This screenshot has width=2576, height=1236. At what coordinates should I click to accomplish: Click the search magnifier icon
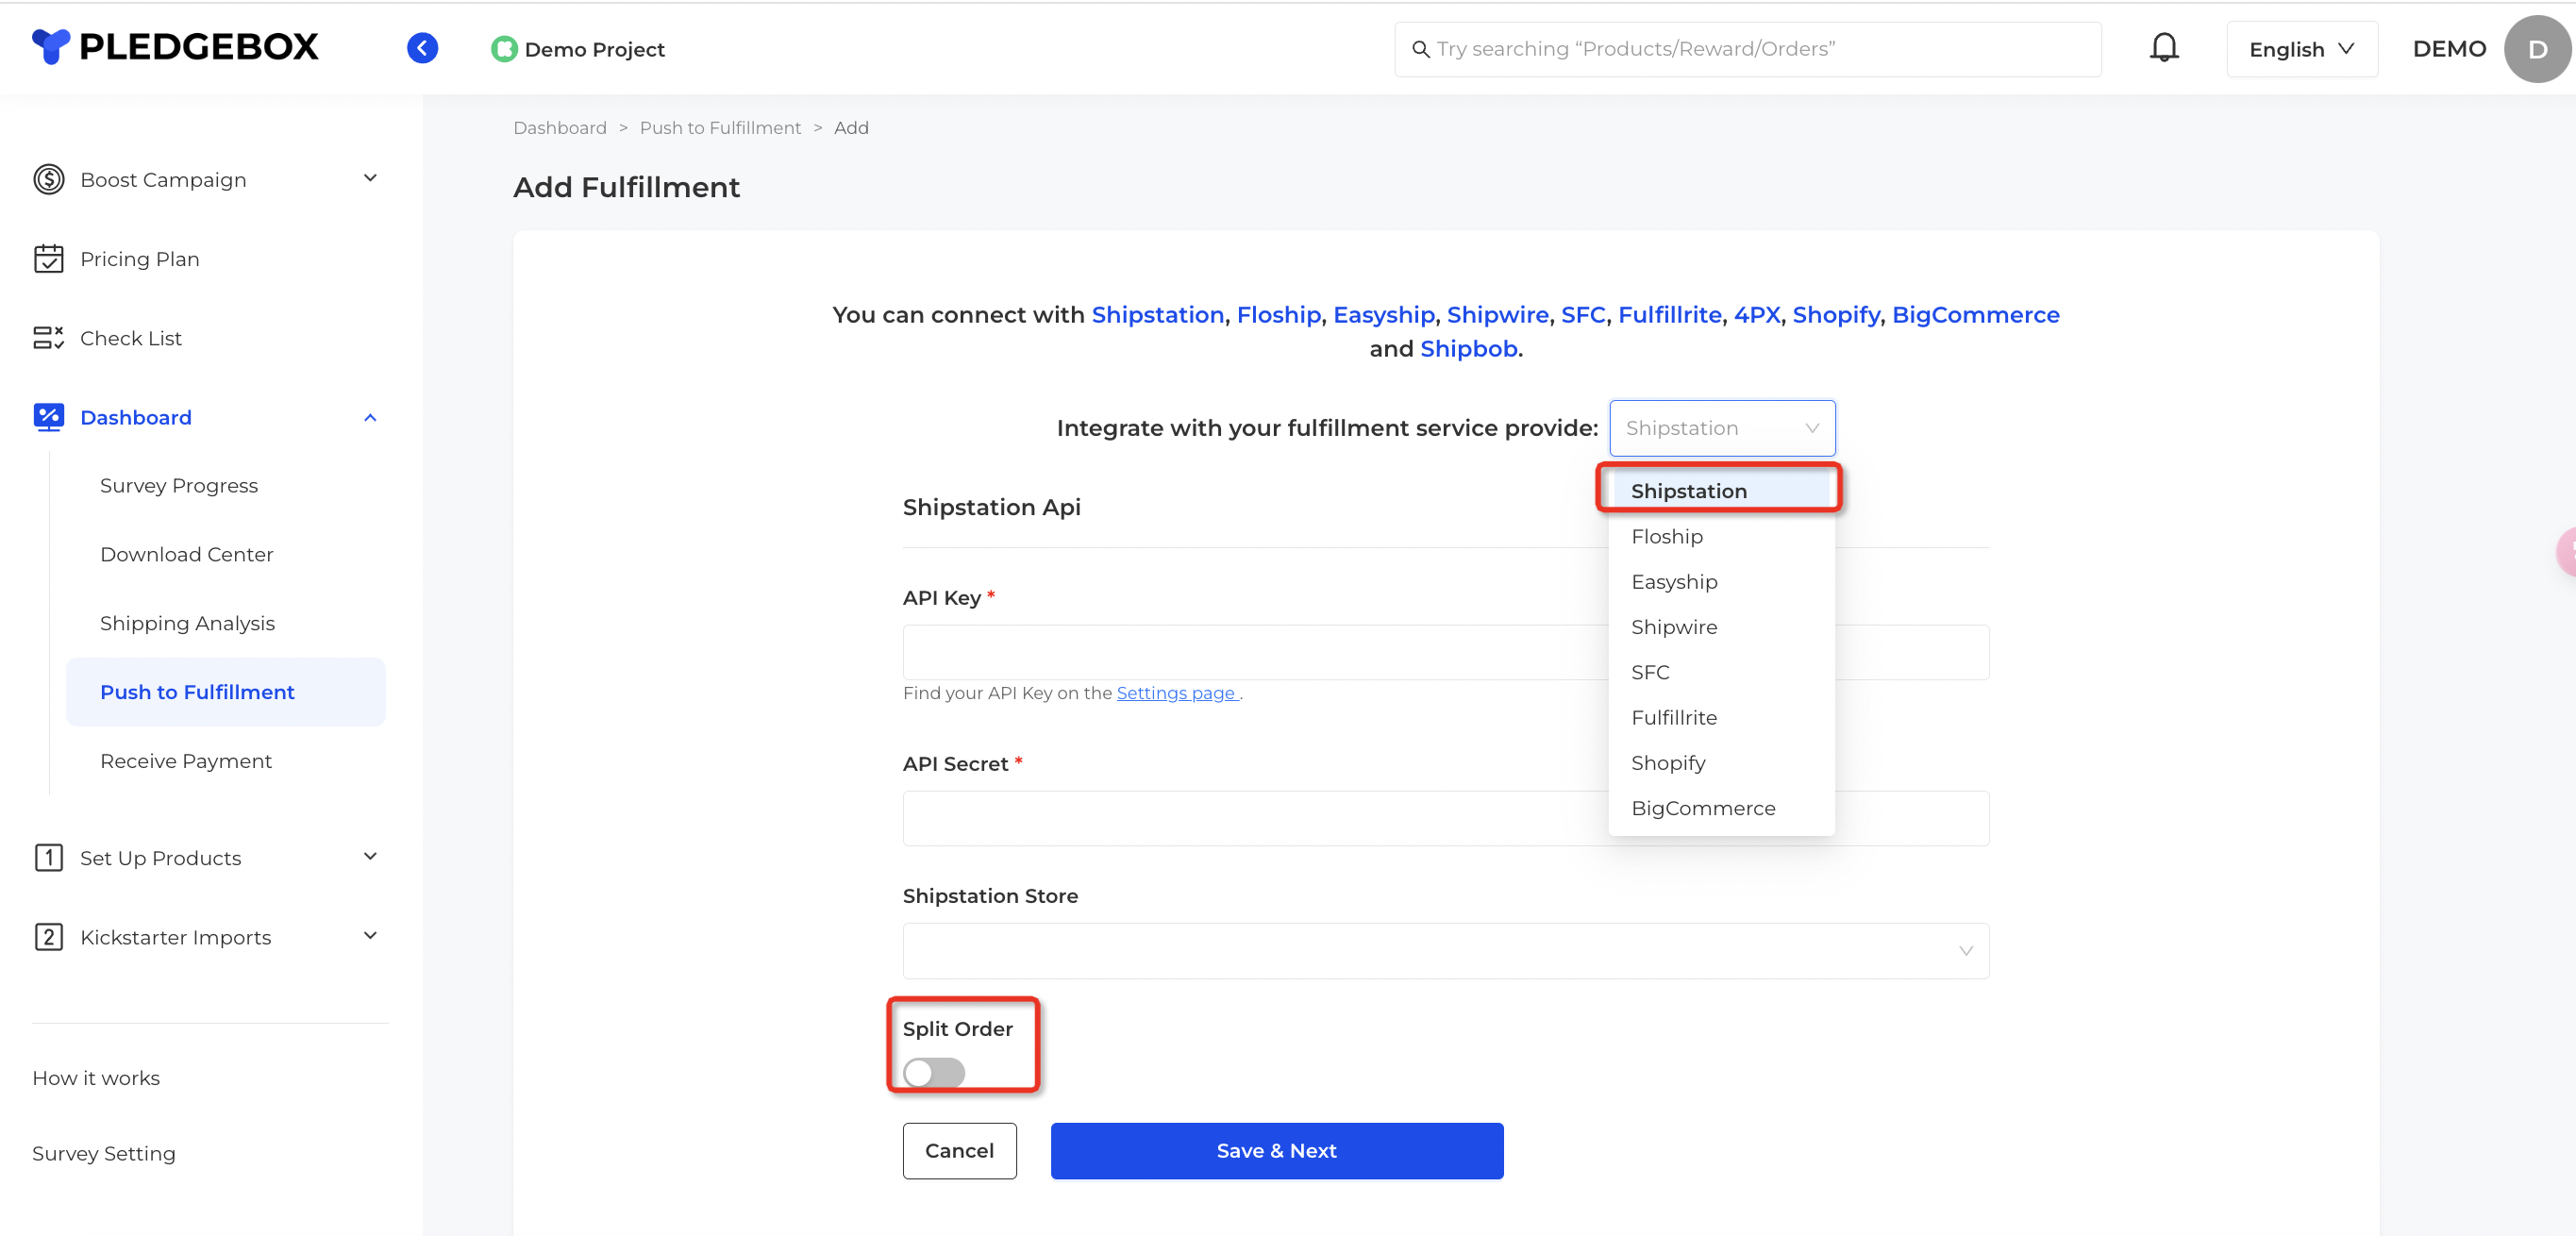pyautogui.click(x=1420, y=49)
